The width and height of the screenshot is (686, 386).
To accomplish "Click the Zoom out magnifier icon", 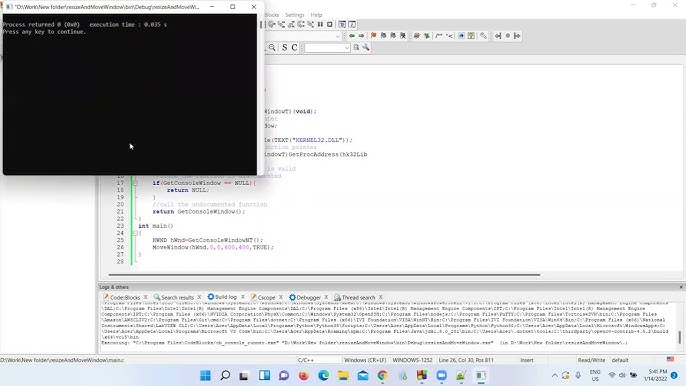I will pyautogui.click(x=272, y=47).
